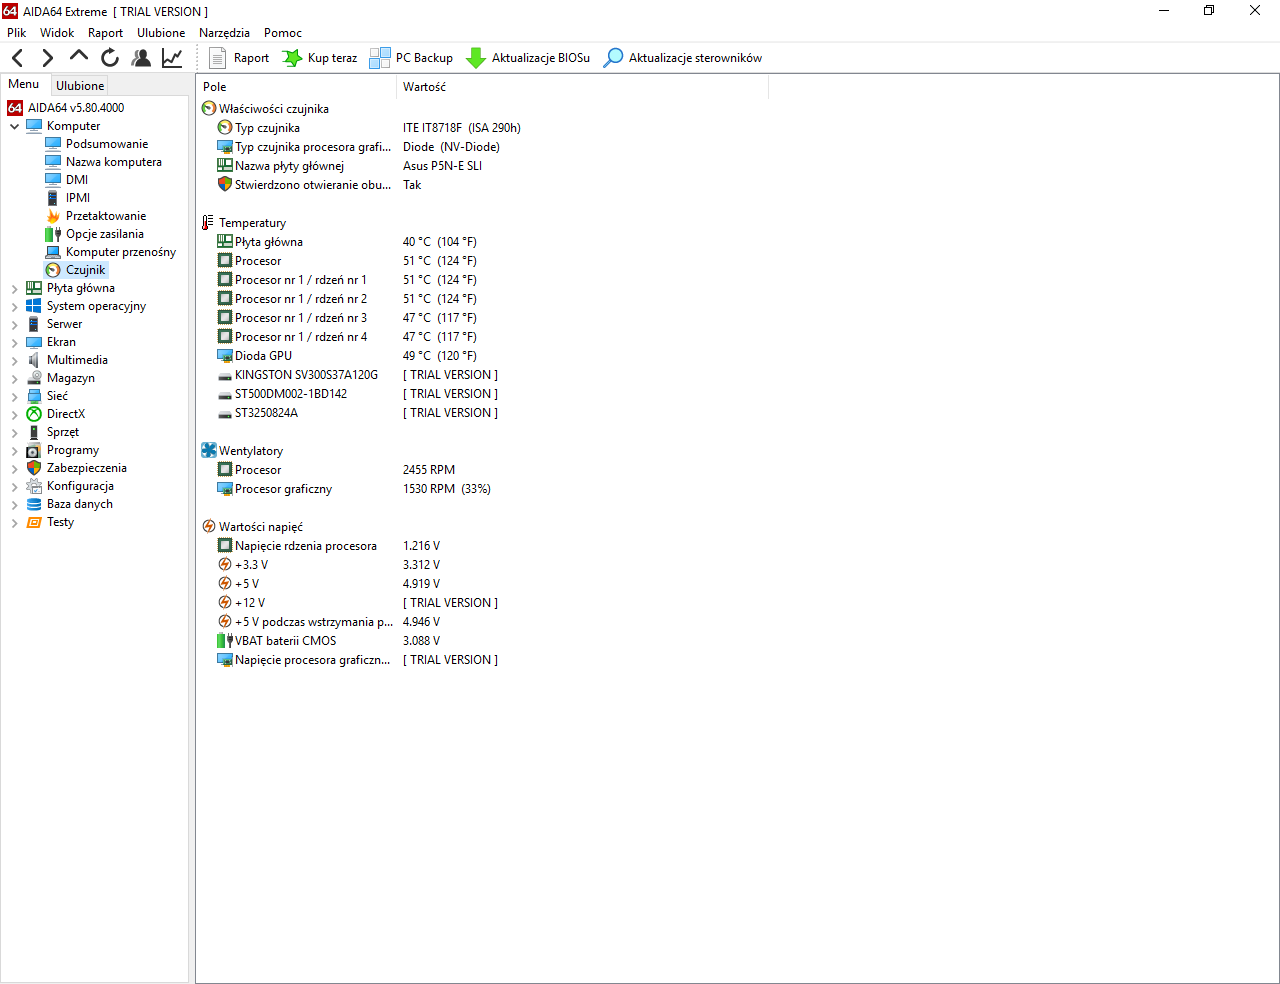1280x984 pixels.
Task: Refresh the sensor page
Action: (110, 58)
